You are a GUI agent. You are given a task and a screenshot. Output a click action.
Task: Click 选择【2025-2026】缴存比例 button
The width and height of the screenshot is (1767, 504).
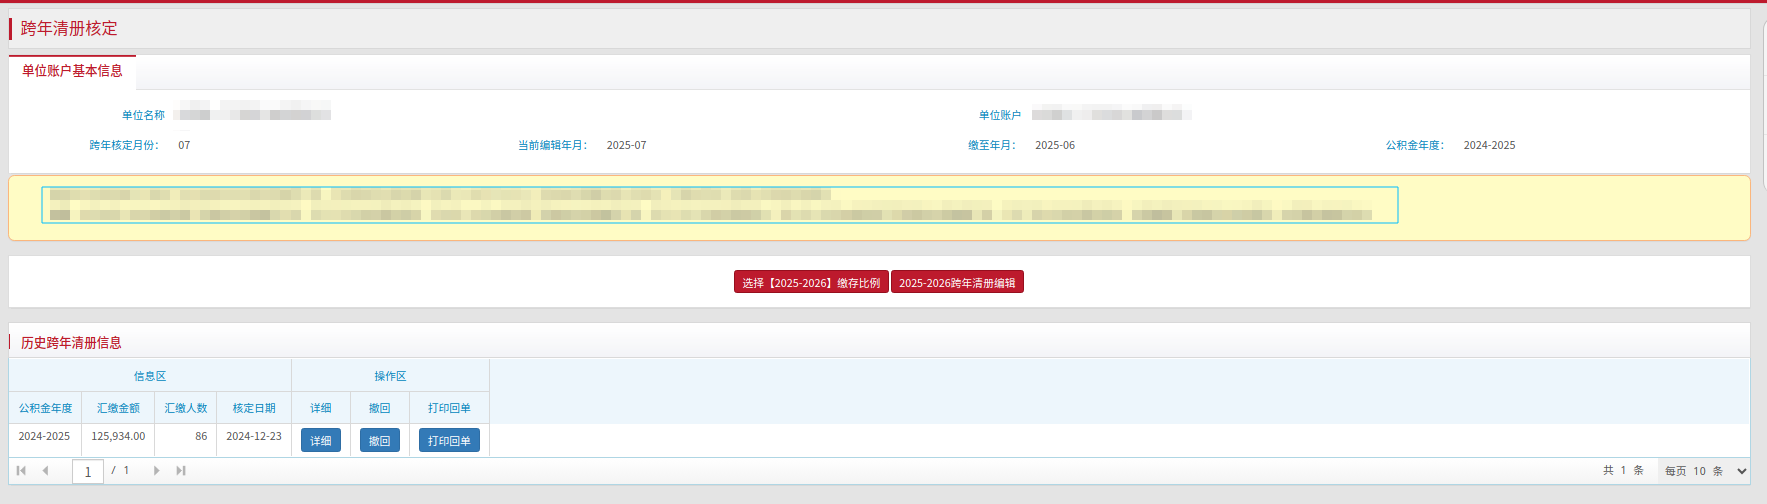811,283
